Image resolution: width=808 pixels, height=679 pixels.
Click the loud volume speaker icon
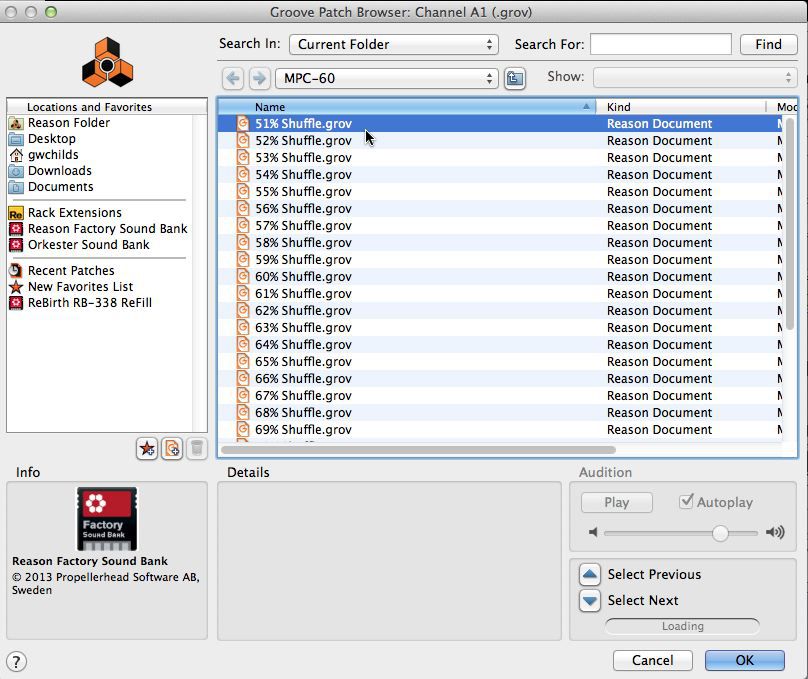[x=775, y=532]
